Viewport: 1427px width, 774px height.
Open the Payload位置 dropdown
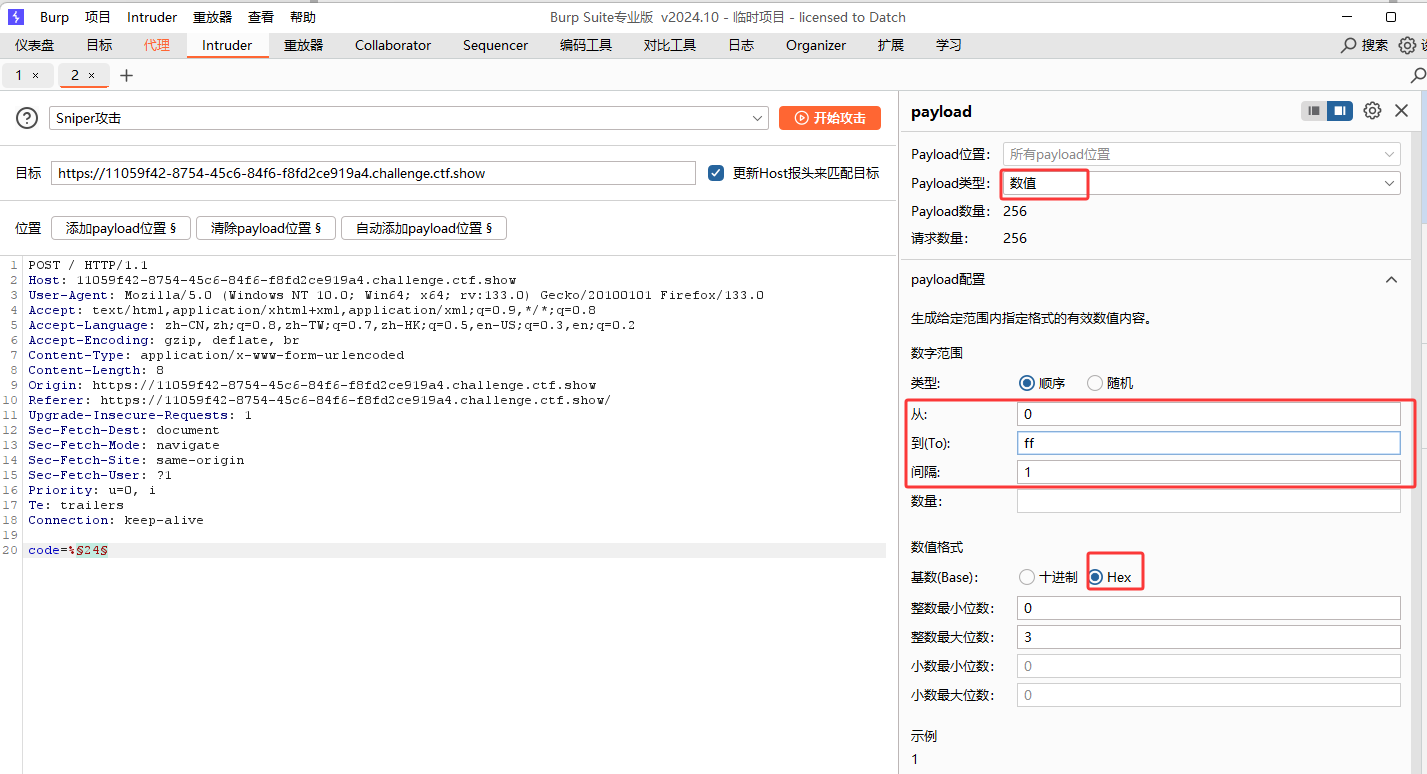tap(1201, 154)
